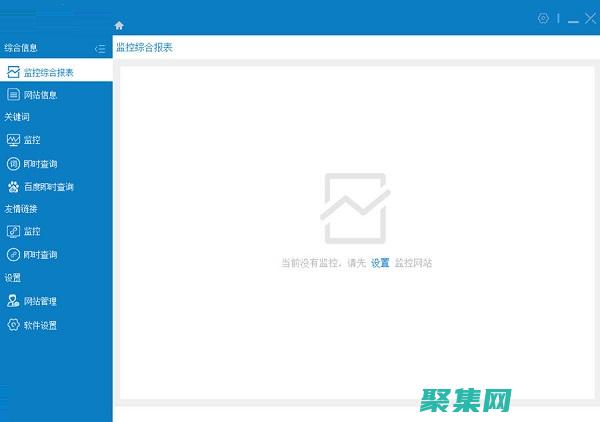This screenshot has height=422, width=600.
Task: Collapse the sidebar using the 综合信息 arrow
Action: coord(99,48)
